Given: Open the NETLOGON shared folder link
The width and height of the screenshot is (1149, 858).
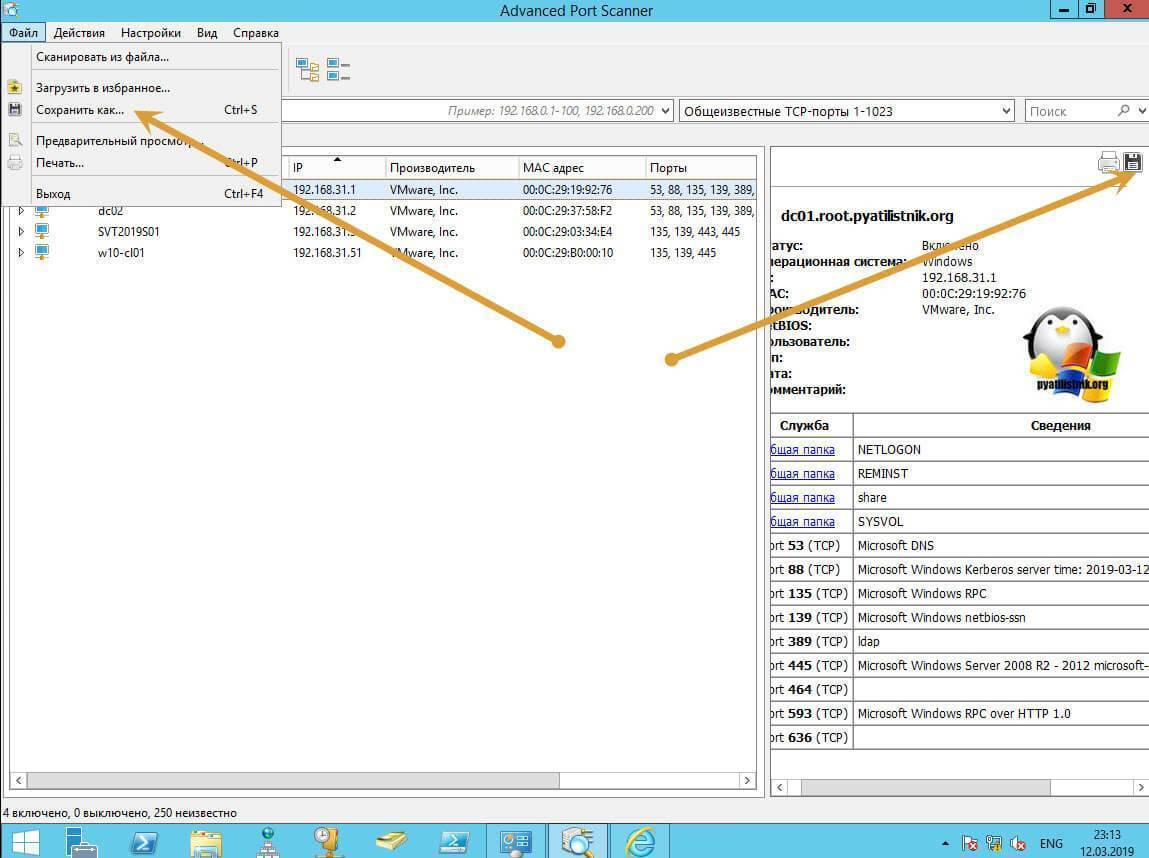Looking at the screenshot, I should click(803, 450).
